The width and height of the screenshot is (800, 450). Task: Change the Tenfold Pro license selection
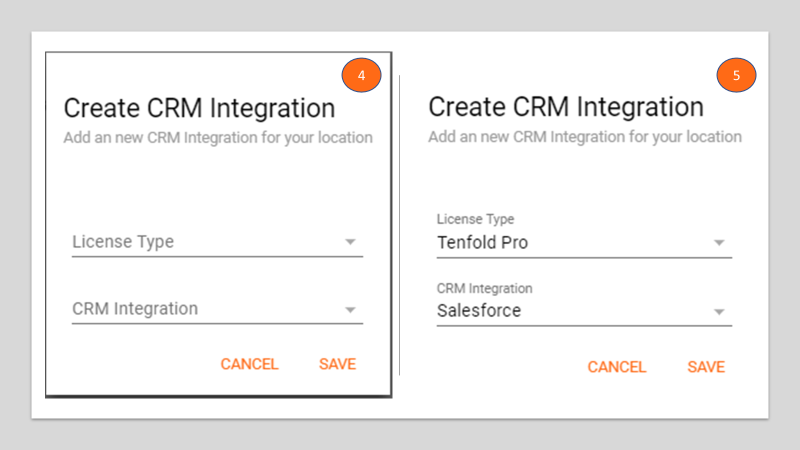point(584,243)
